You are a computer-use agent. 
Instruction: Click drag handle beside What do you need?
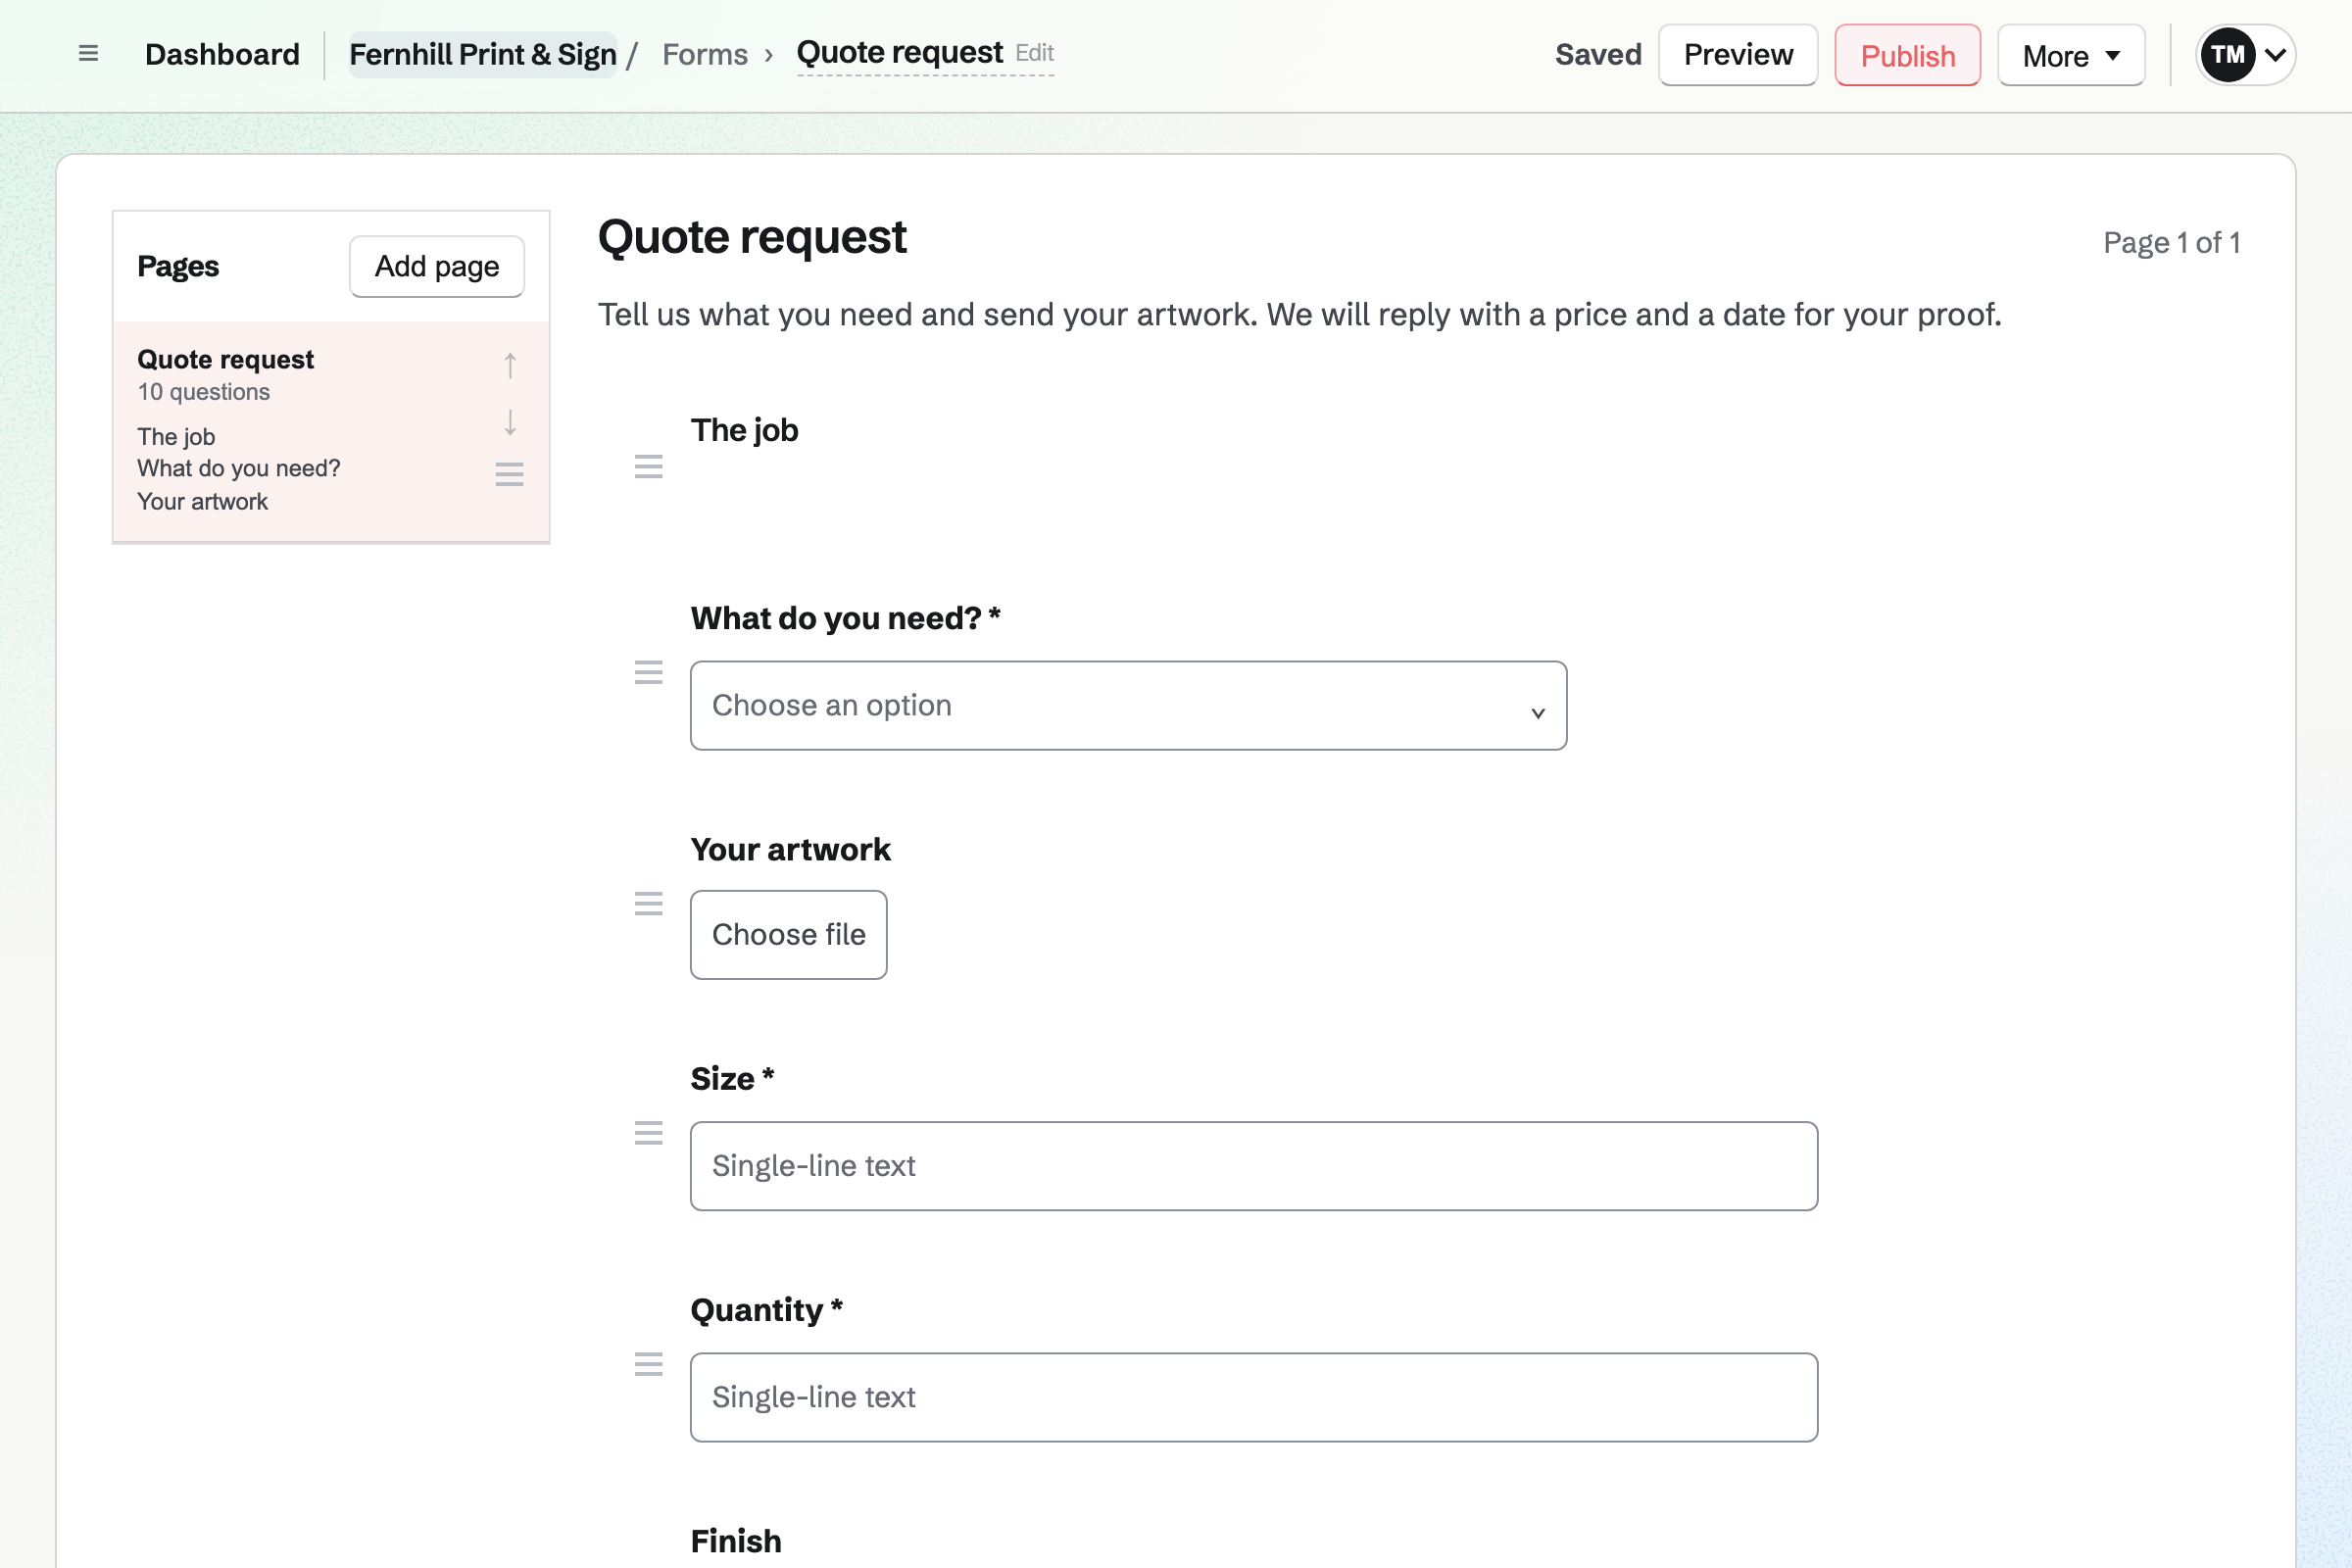coord(649,672)
